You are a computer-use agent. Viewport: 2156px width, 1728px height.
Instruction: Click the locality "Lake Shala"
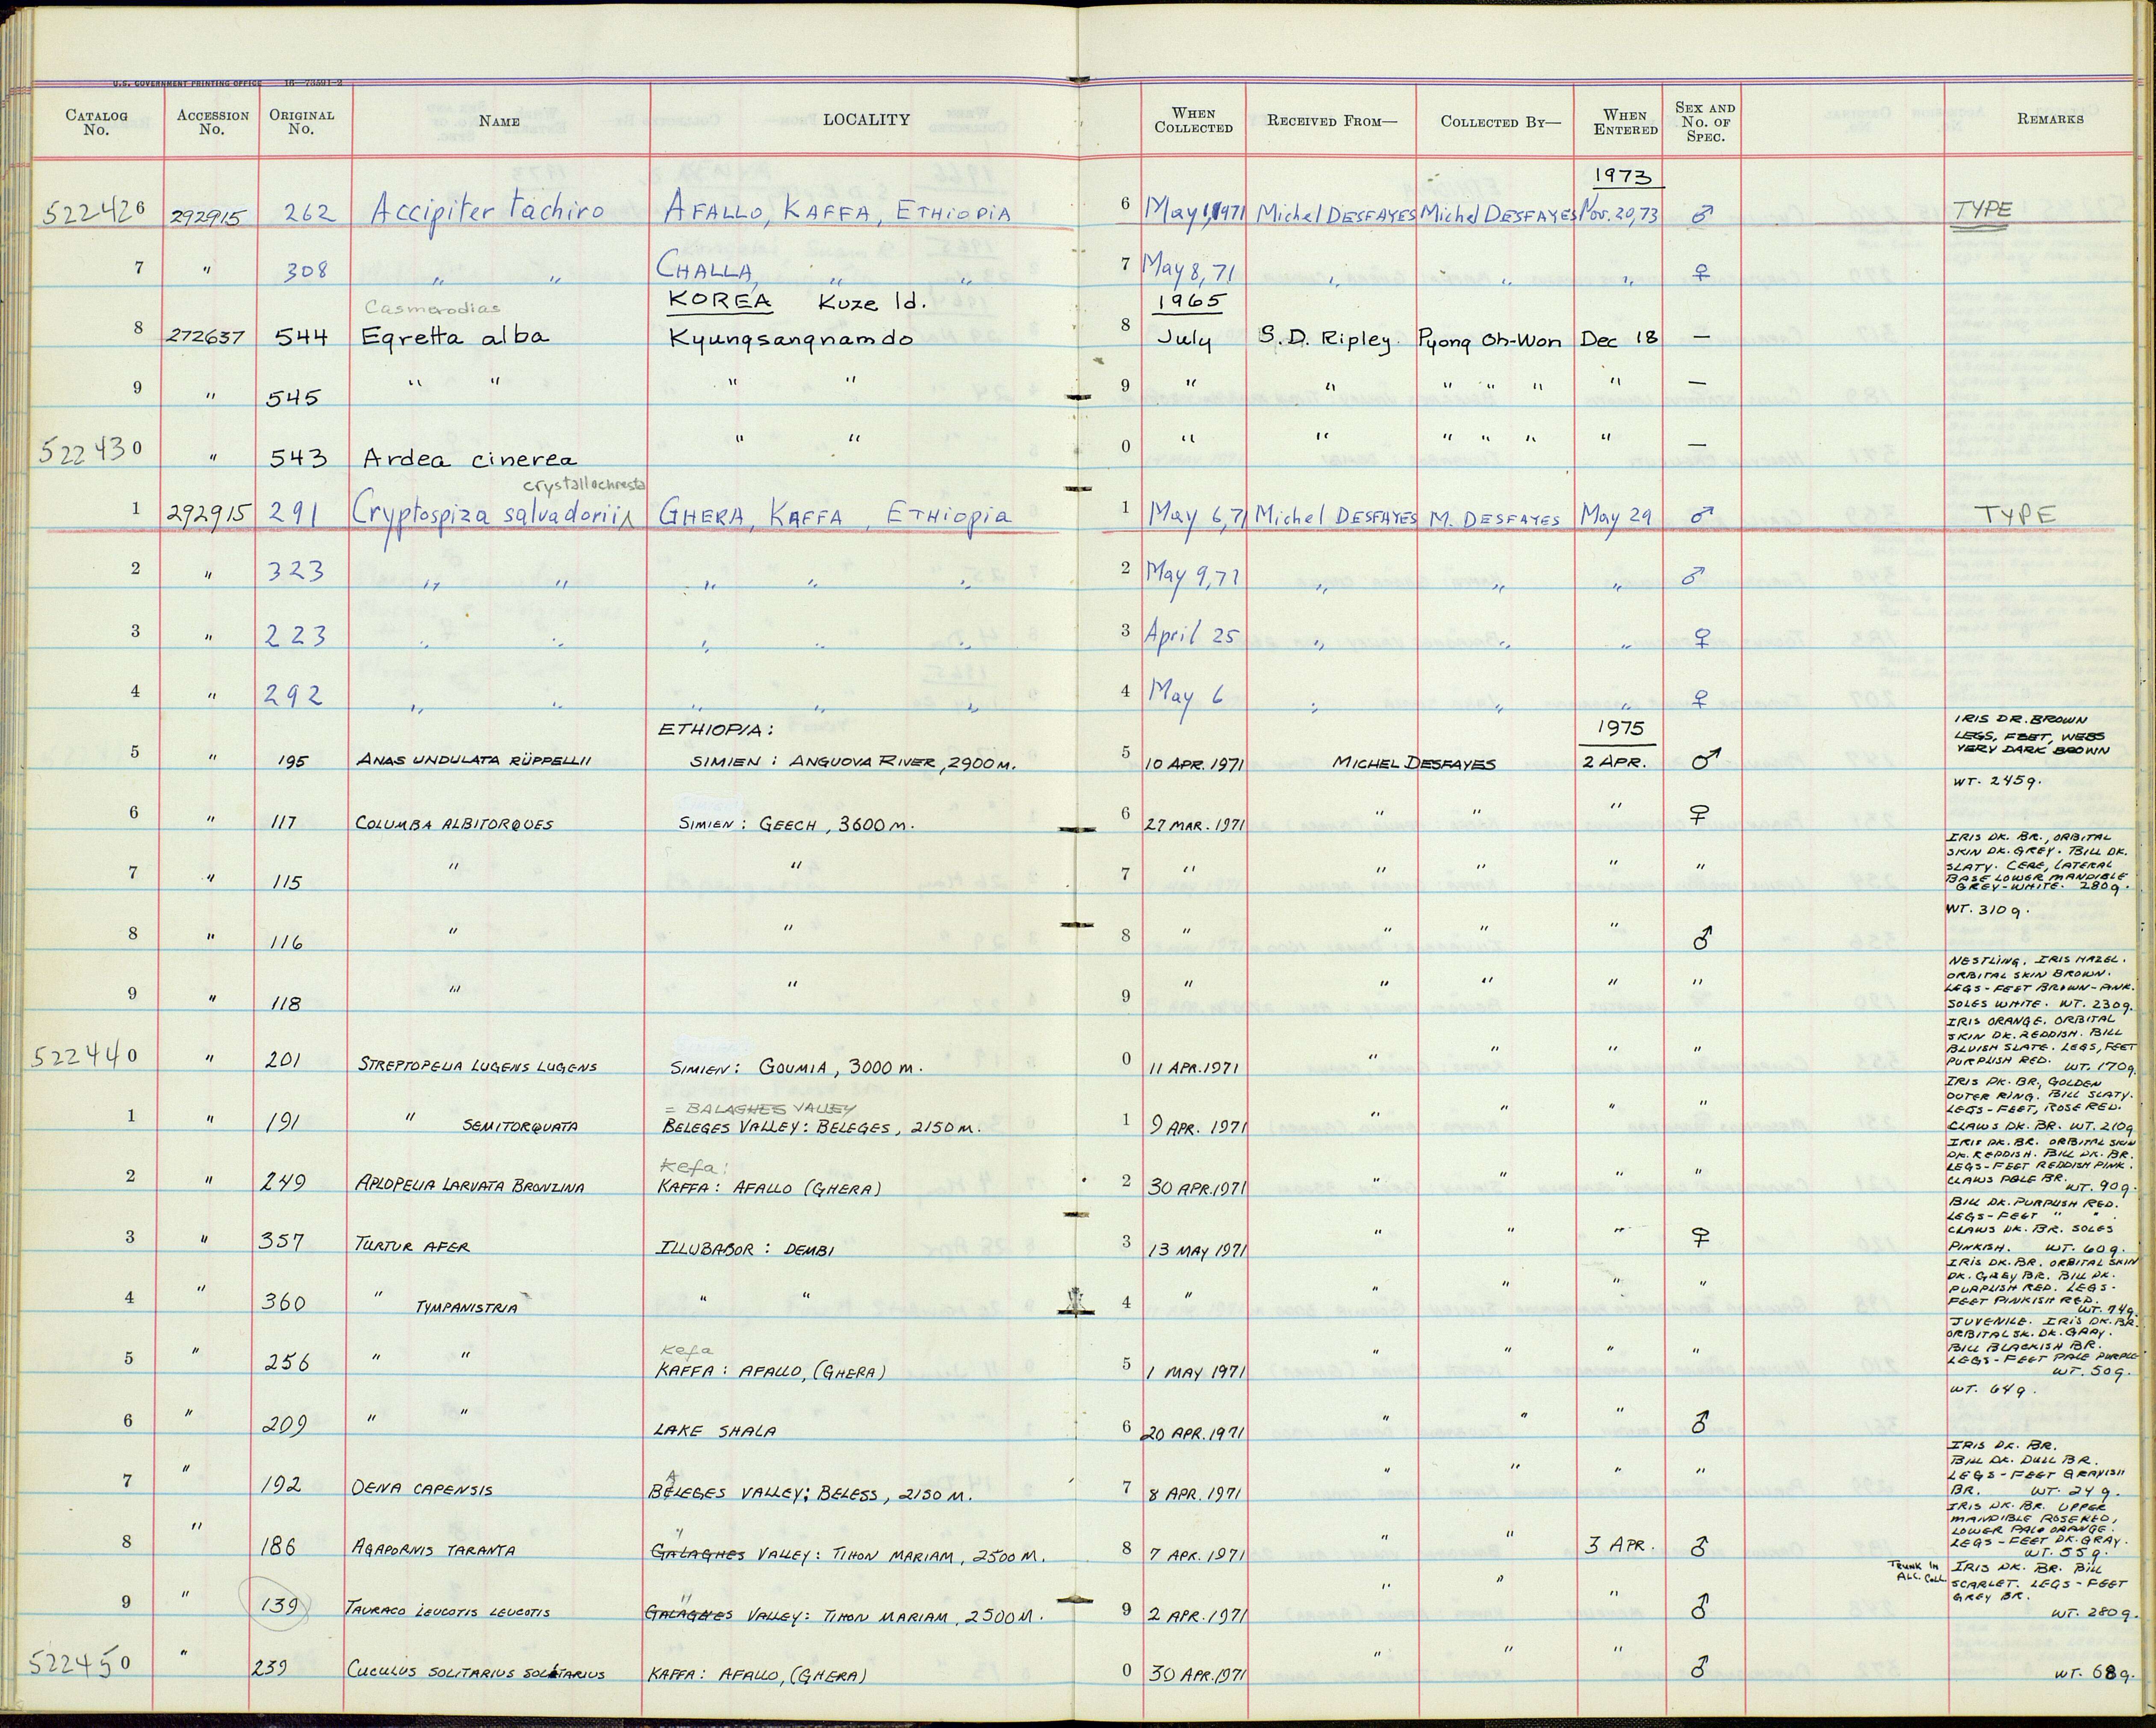714,1432
